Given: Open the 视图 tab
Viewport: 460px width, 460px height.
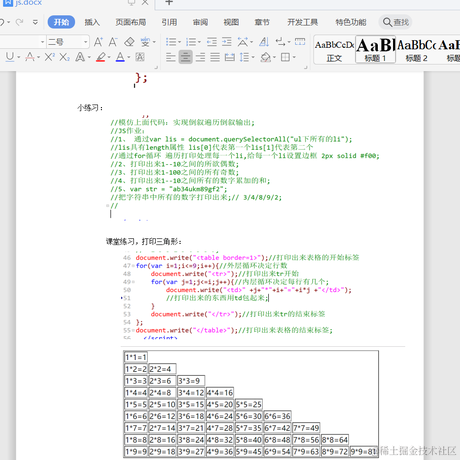Looking at the screenshot, I should coord(231,22).
